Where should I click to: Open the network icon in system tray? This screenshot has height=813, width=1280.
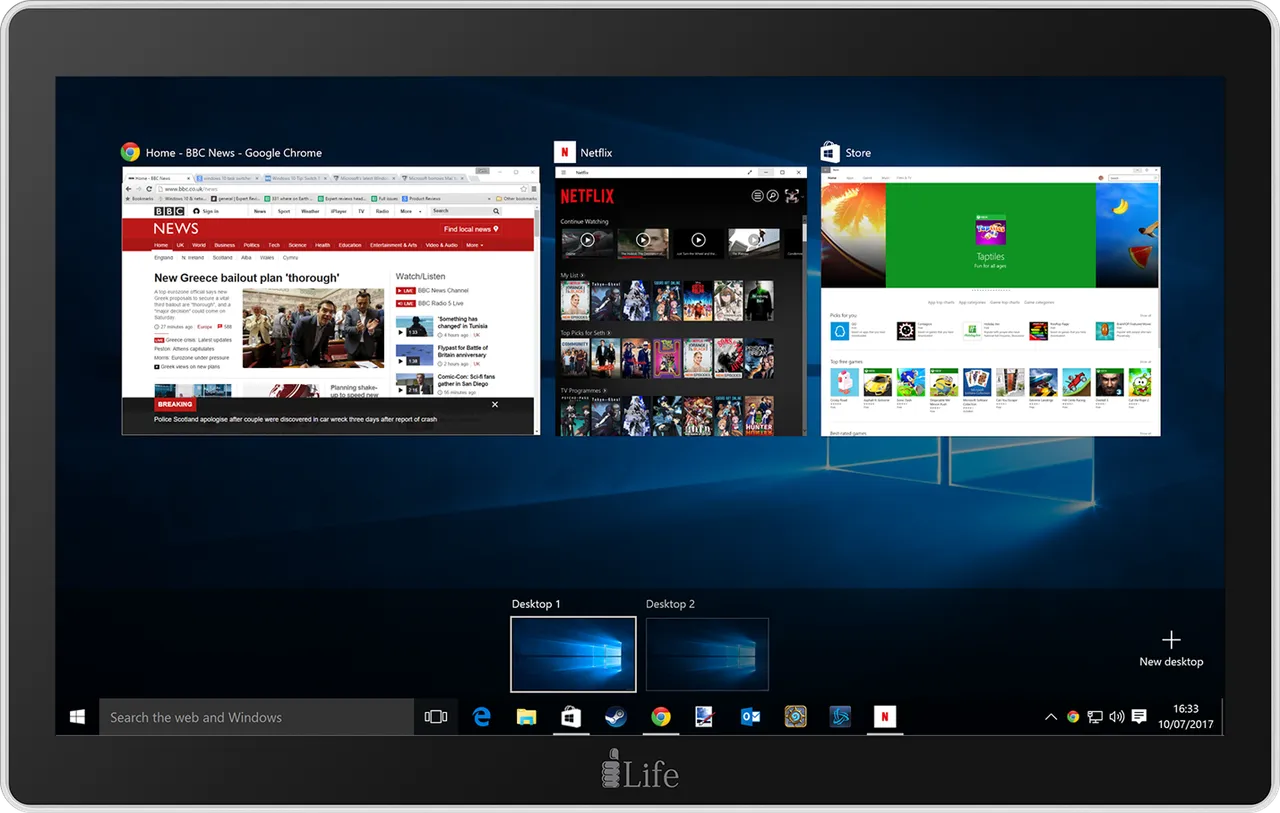[x=1095, y=716]
